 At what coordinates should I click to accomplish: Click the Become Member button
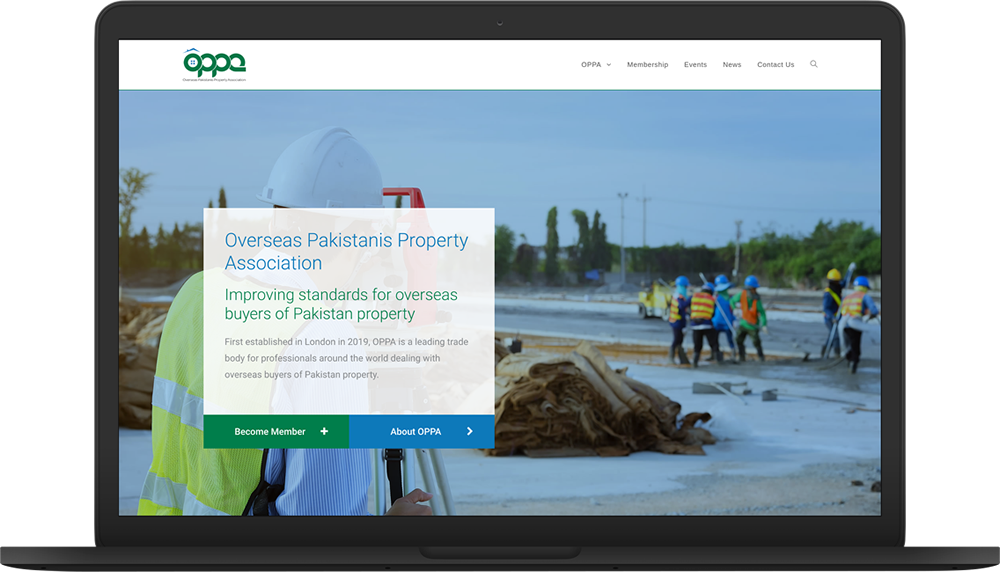click(276, 432)
